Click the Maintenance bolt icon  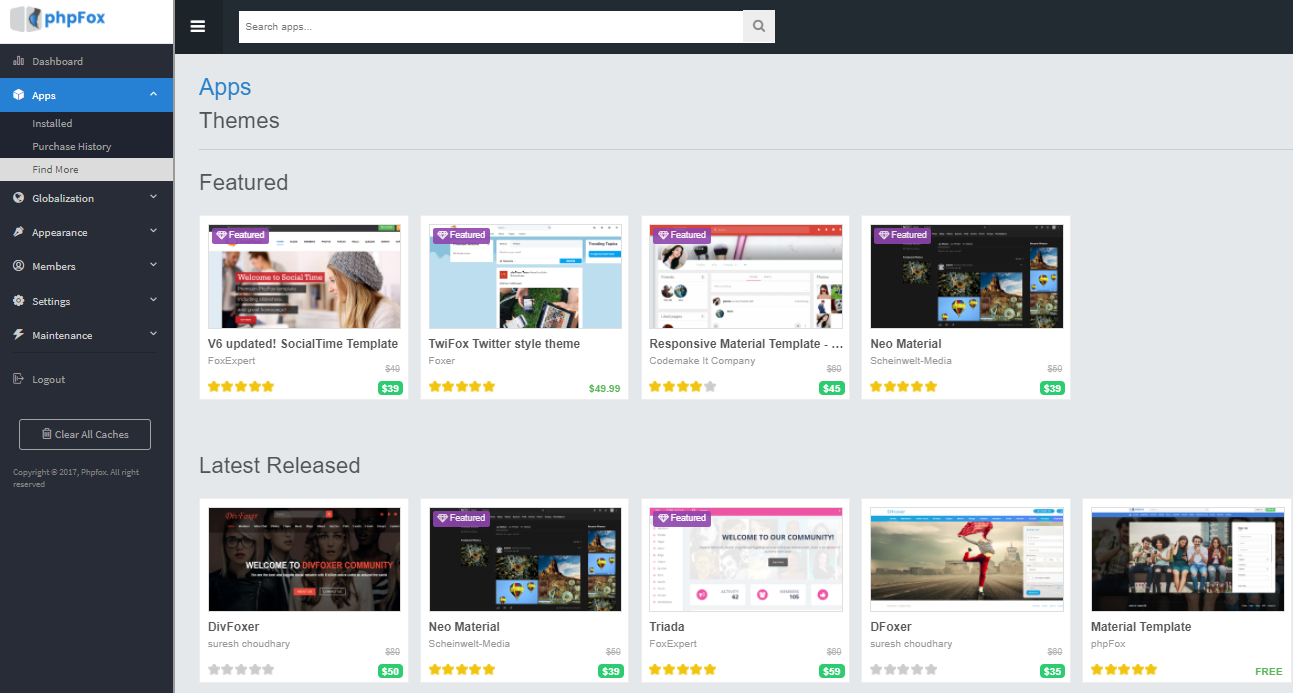(x=18, y=335)
